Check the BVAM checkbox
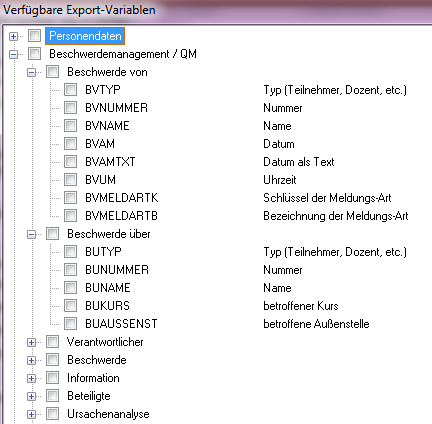Screen dimensions: 432x424 click(x=71, y=144)
